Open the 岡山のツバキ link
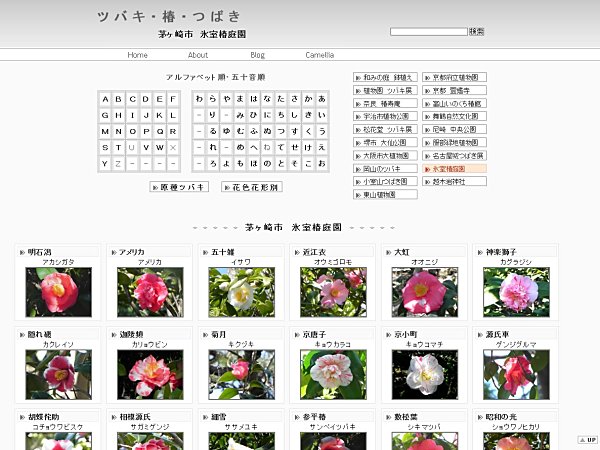The width and height of the screenshot is (600, 450). click(385, 169)
